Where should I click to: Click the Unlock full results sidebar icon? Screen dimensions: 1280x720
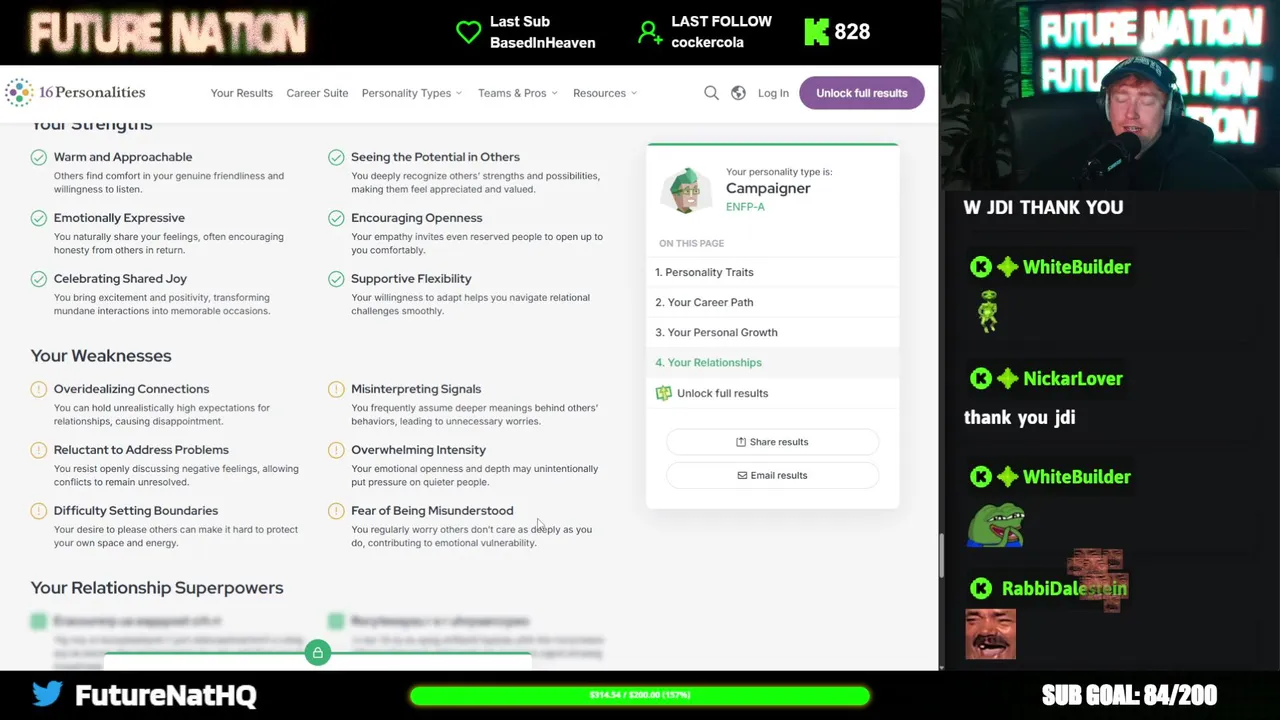(x=663, y=393)
